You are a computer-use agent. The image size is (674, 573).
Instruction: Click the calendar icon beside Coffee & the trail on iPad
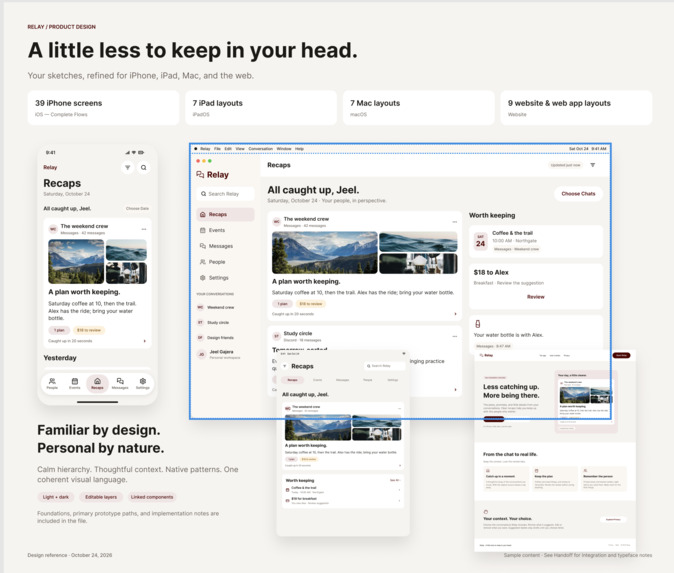288,490
